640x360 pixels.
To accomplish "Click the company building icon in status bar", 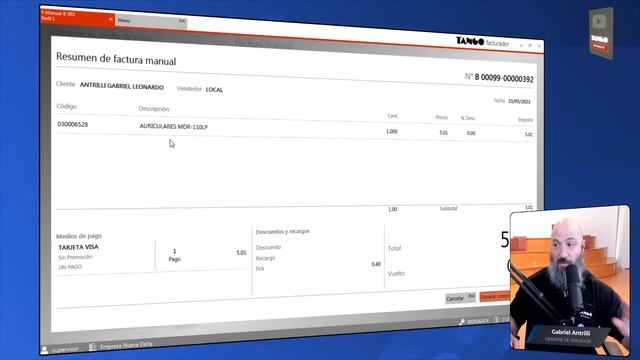I will (93, 347).
